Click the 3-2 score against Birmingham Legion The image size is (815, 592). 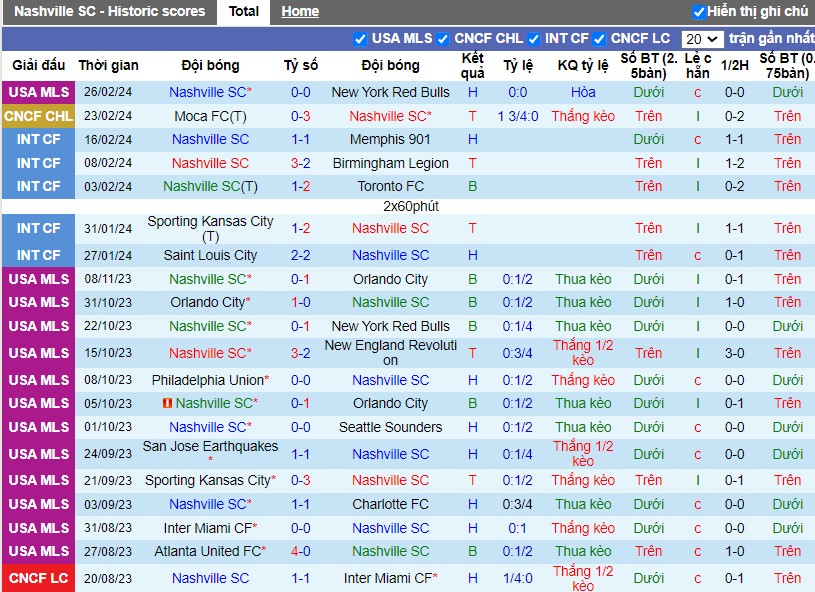(300, 163)
